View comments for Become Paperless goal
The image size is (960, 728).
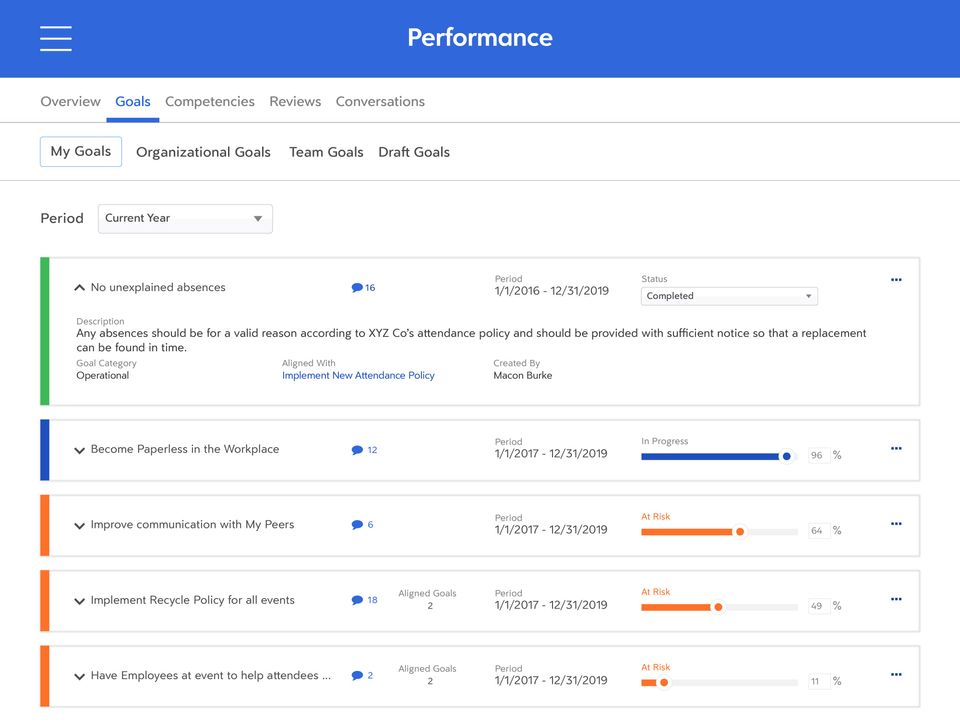[x=364, y=450]
